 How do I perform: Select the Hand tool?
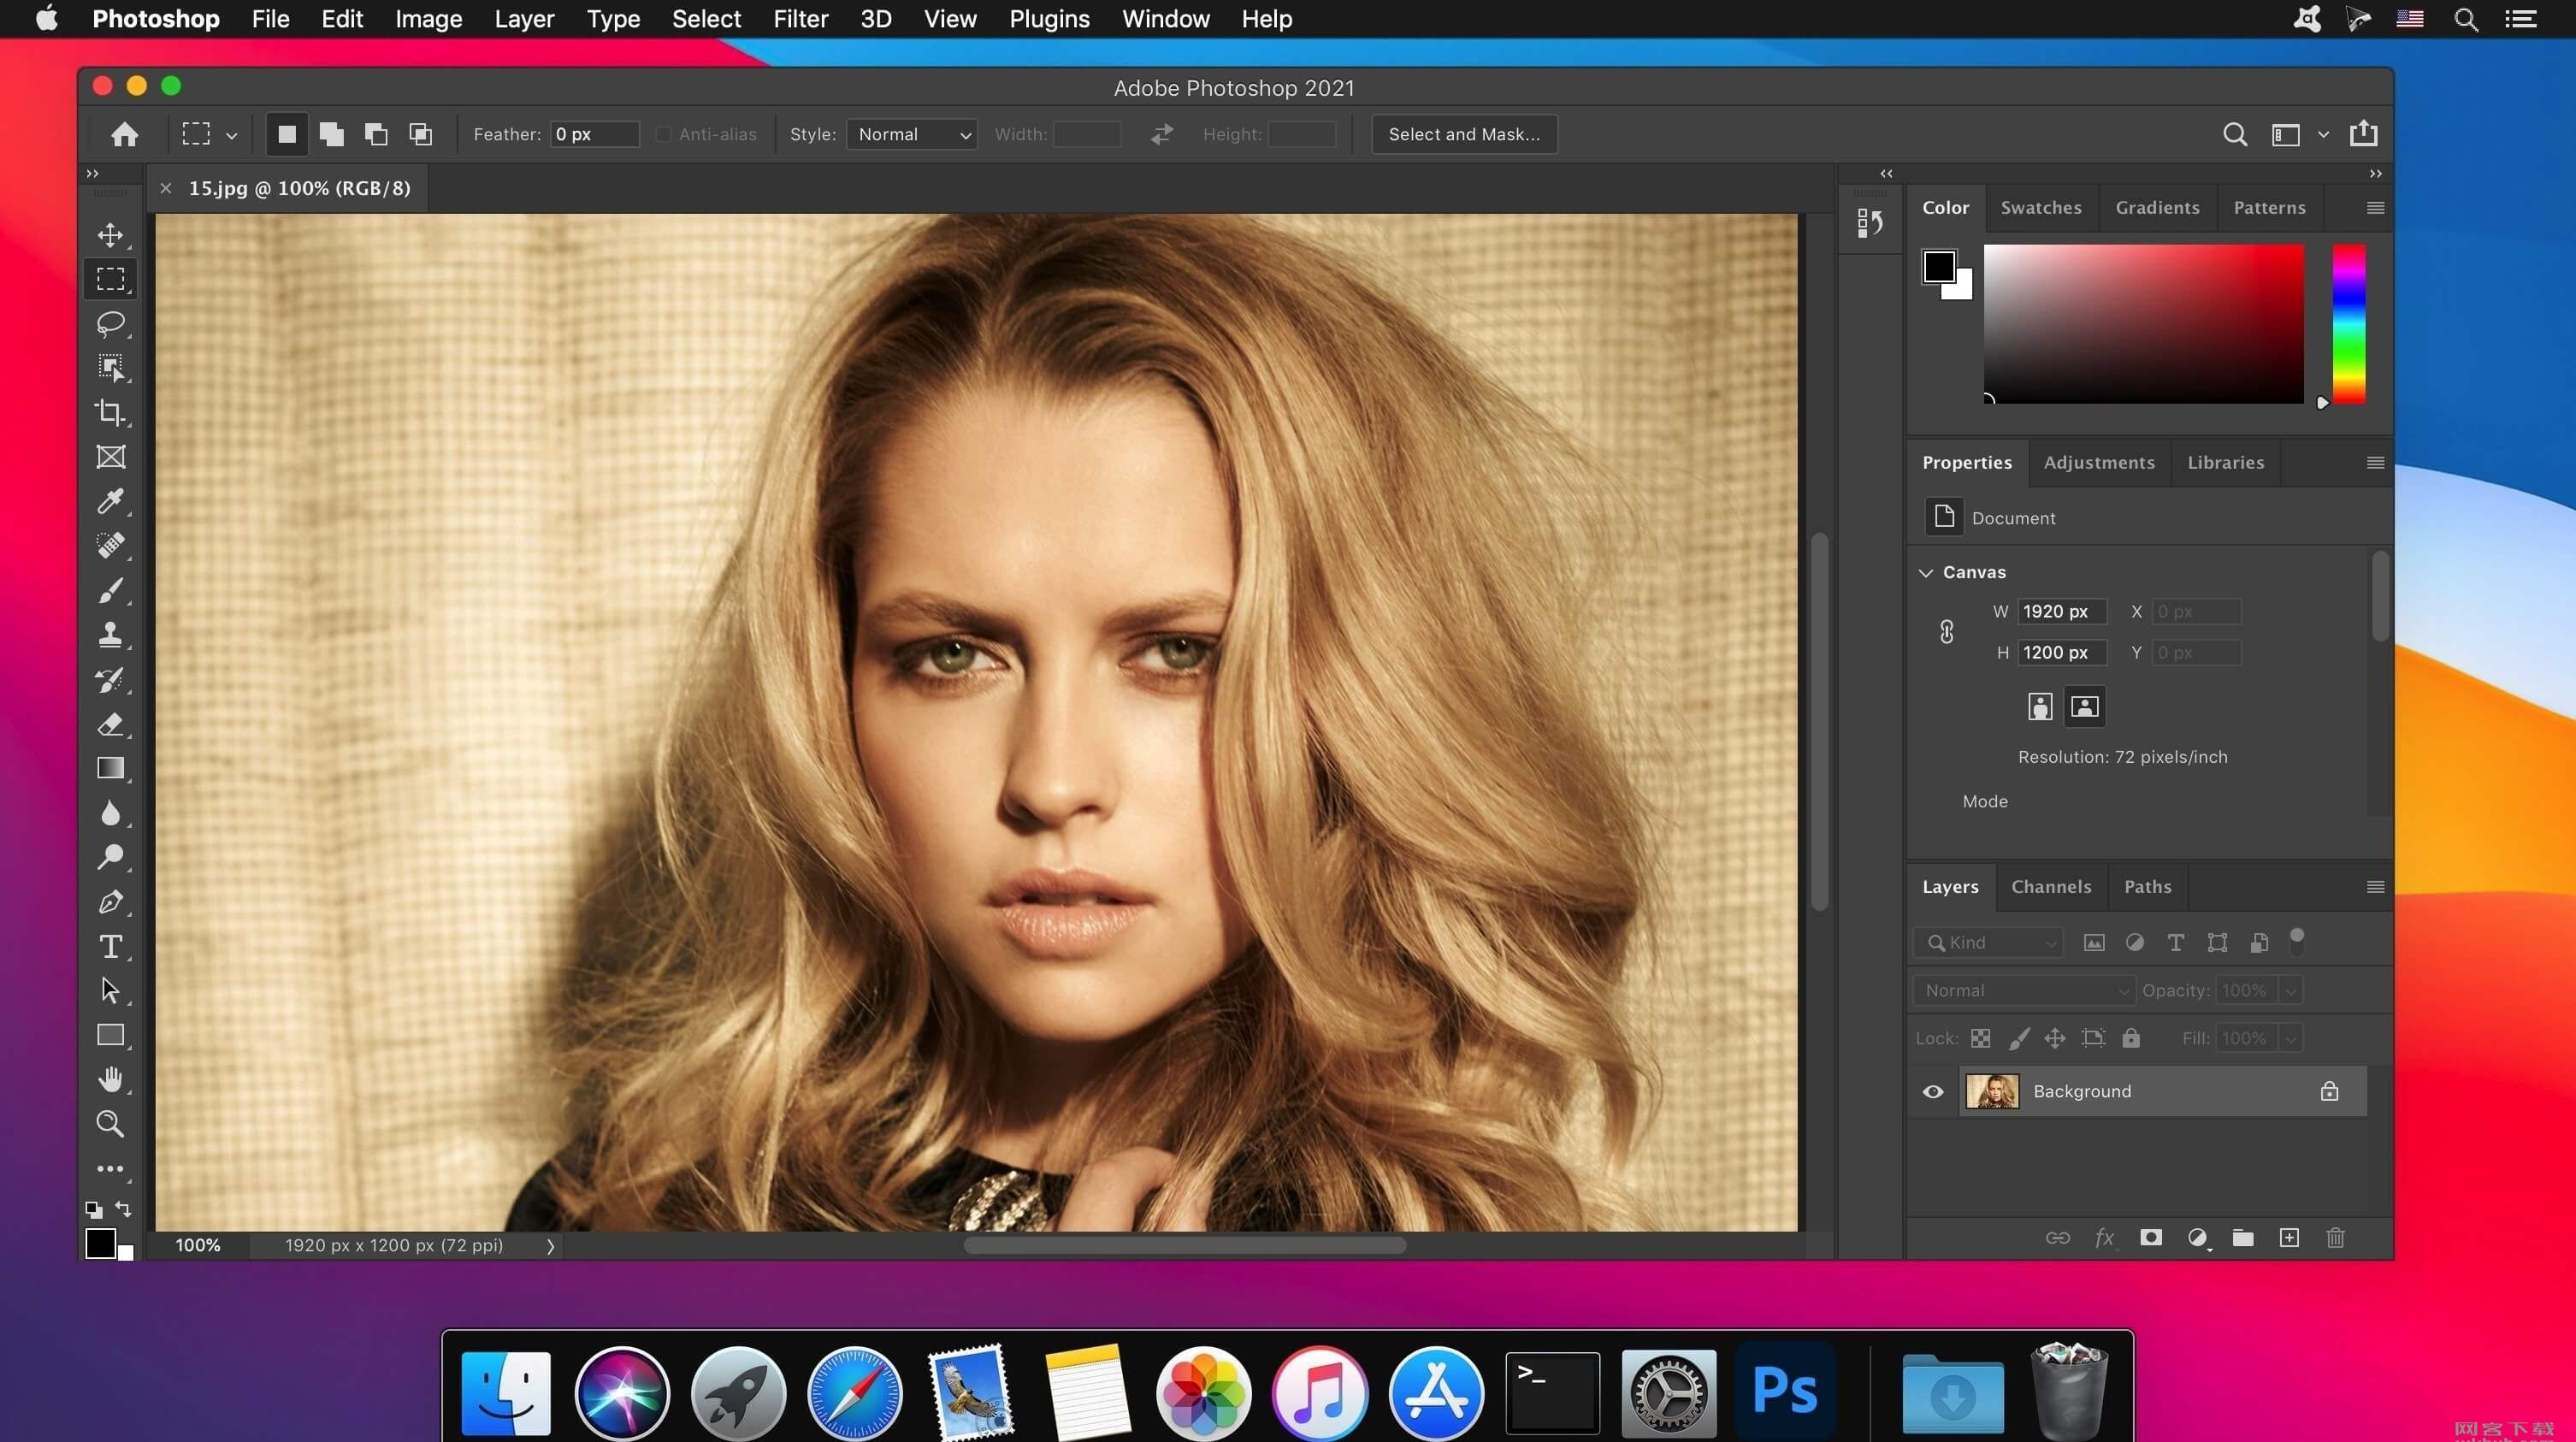(109, 1079)
